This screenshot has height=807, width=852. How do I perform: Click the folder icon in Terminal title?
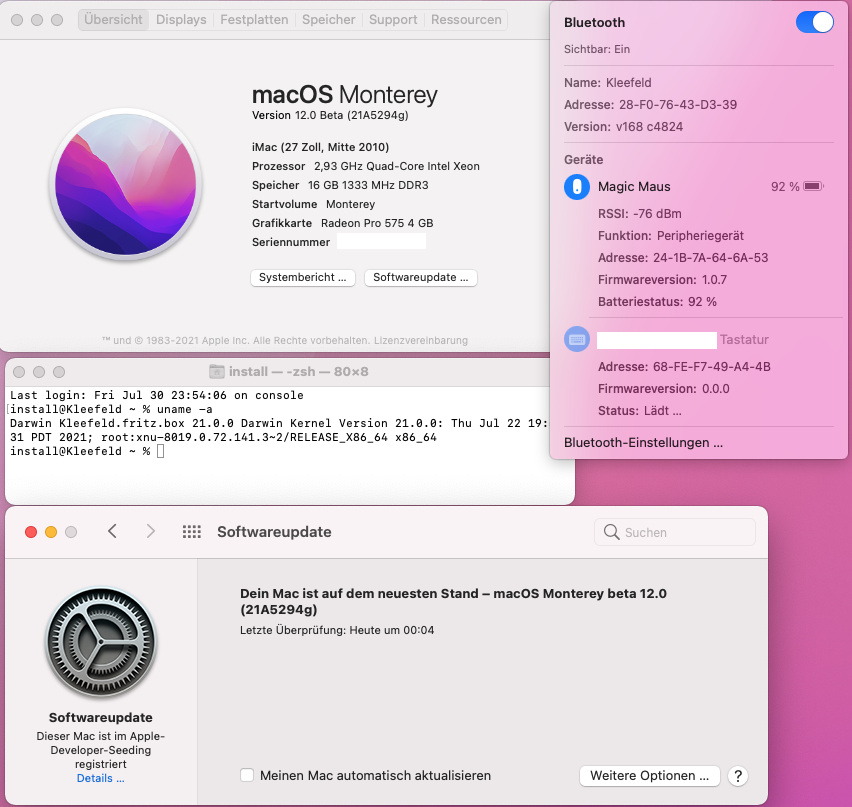pos(217,372)
